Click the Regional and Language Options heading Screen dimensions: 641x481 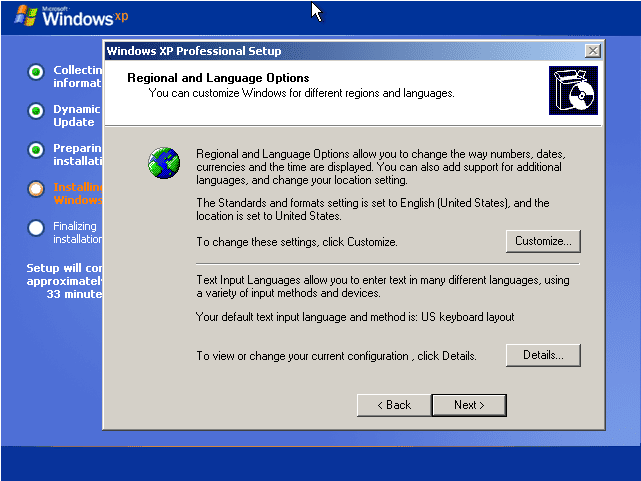click(218, 78)
